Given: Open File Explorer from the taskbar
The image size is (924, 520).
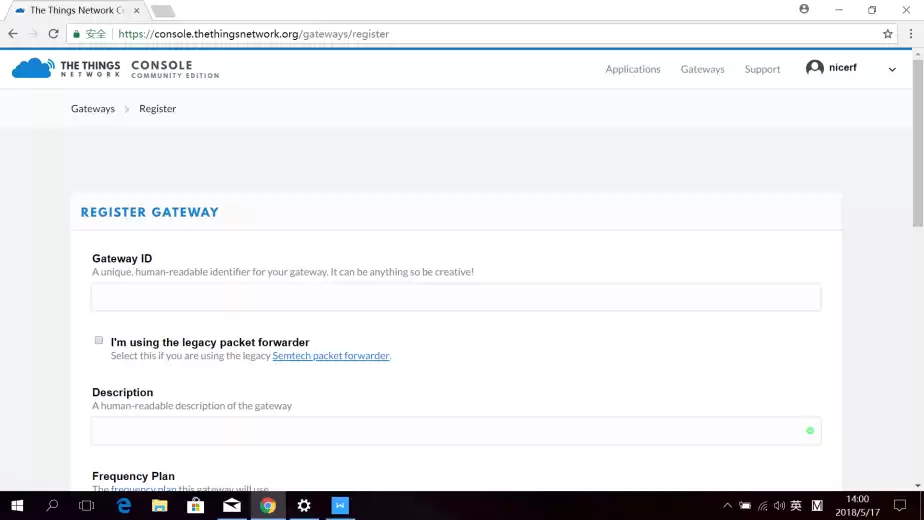Looking at the screenshot, I should click(x=160, y=506).
